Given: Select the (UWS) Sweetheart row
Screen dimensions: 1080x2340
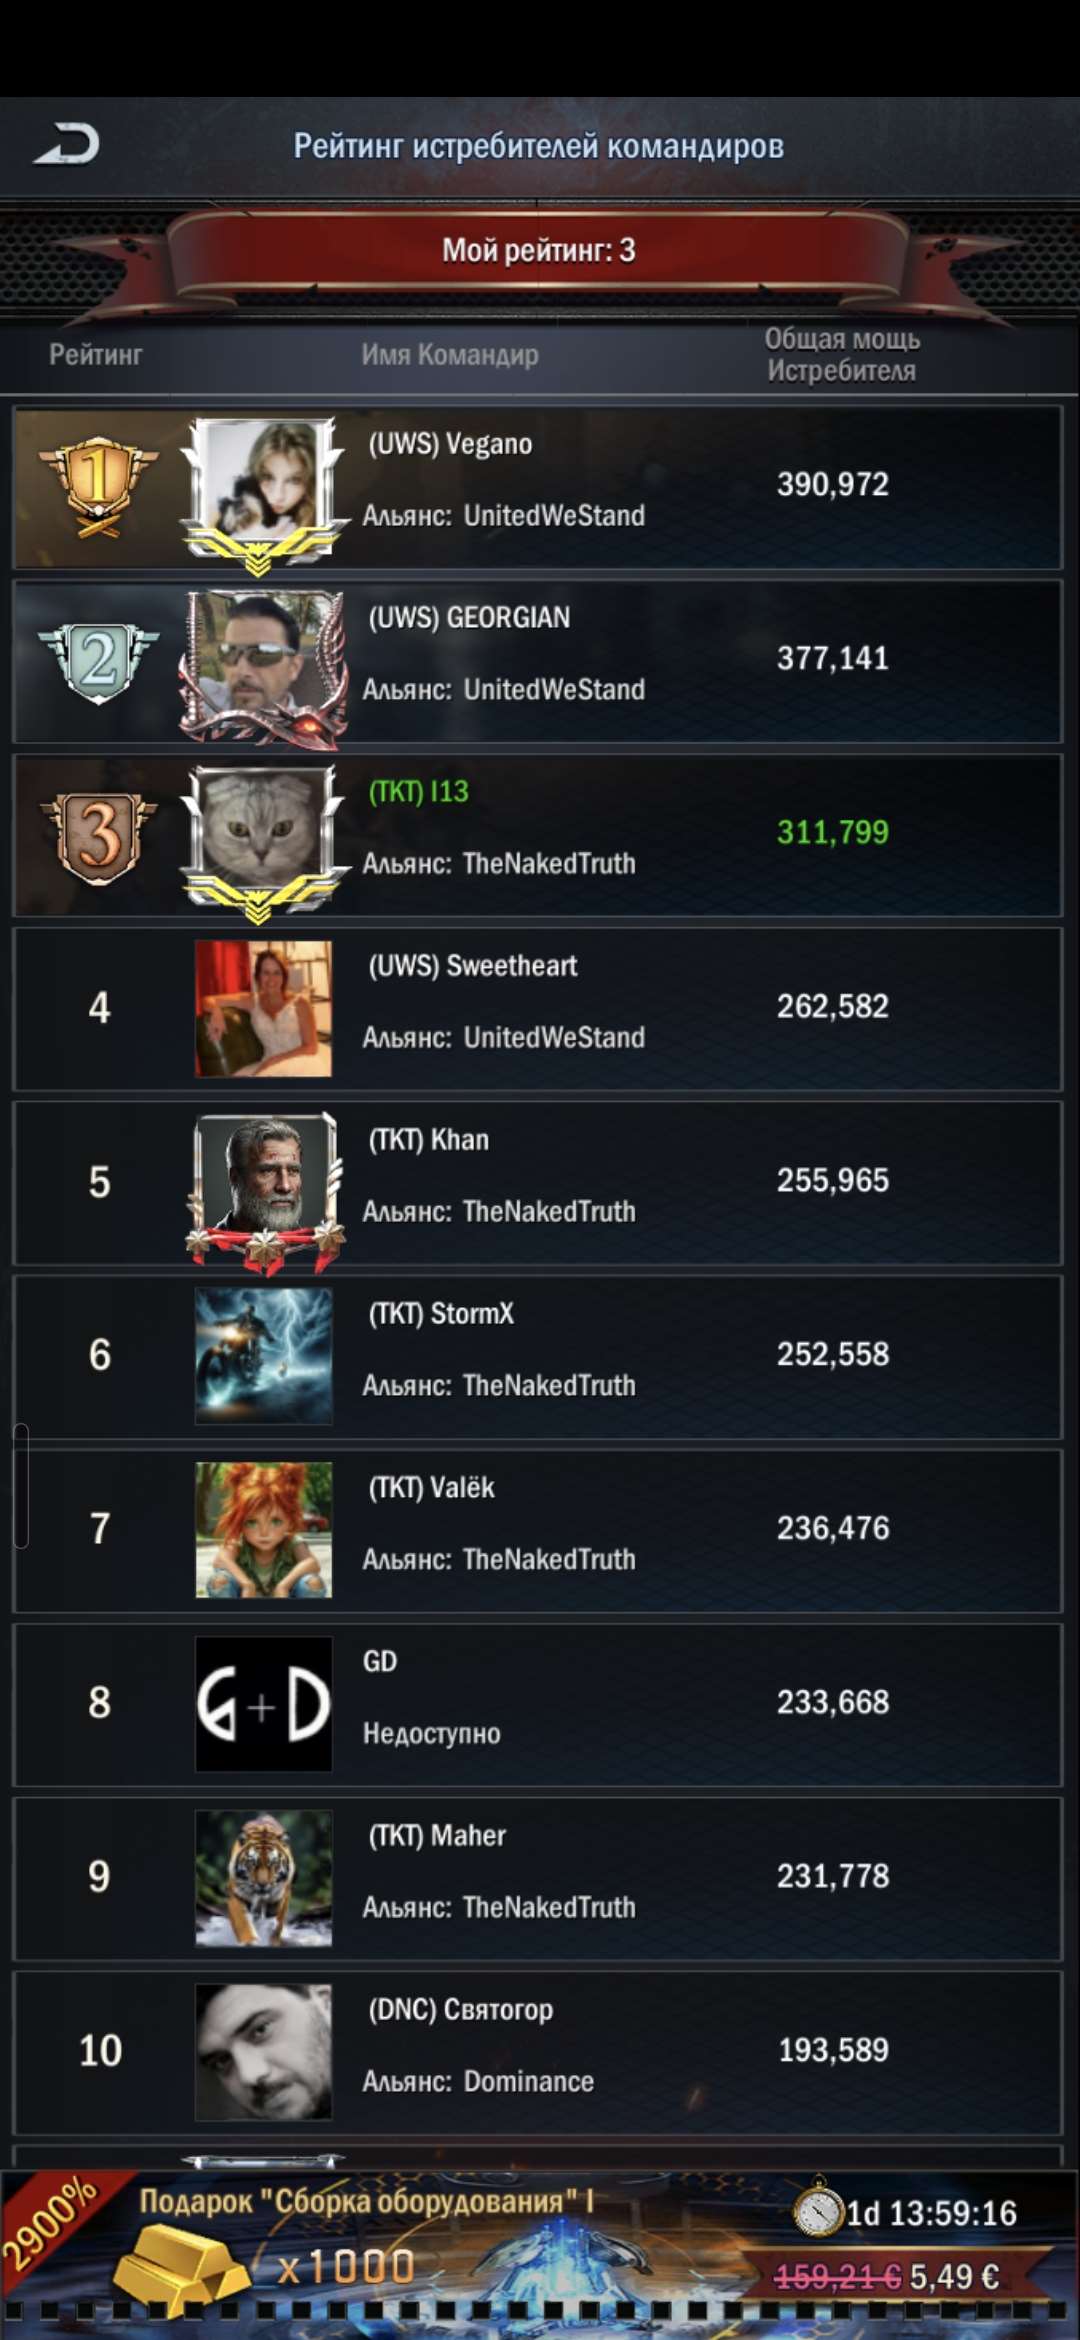Looking at the screenshot, I should (538, 1009).
